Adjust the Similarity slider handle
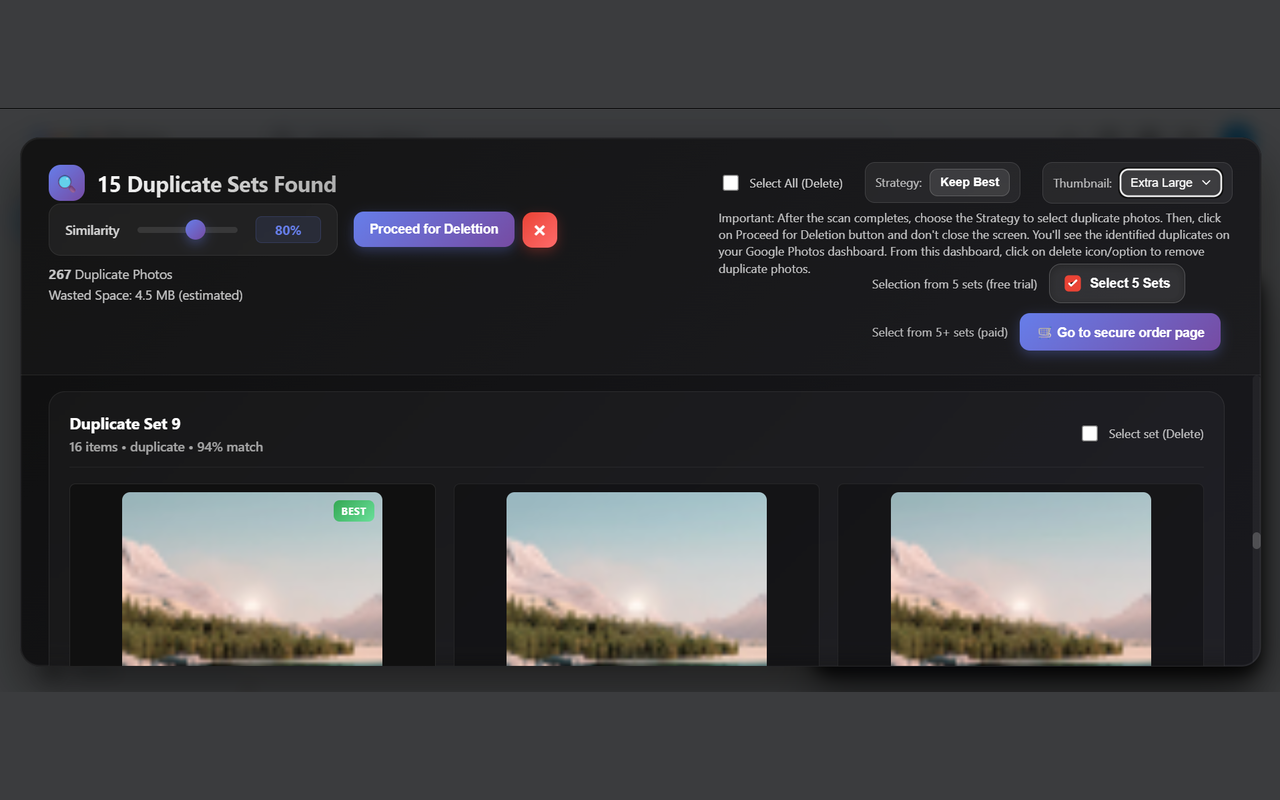 [195, 230]
